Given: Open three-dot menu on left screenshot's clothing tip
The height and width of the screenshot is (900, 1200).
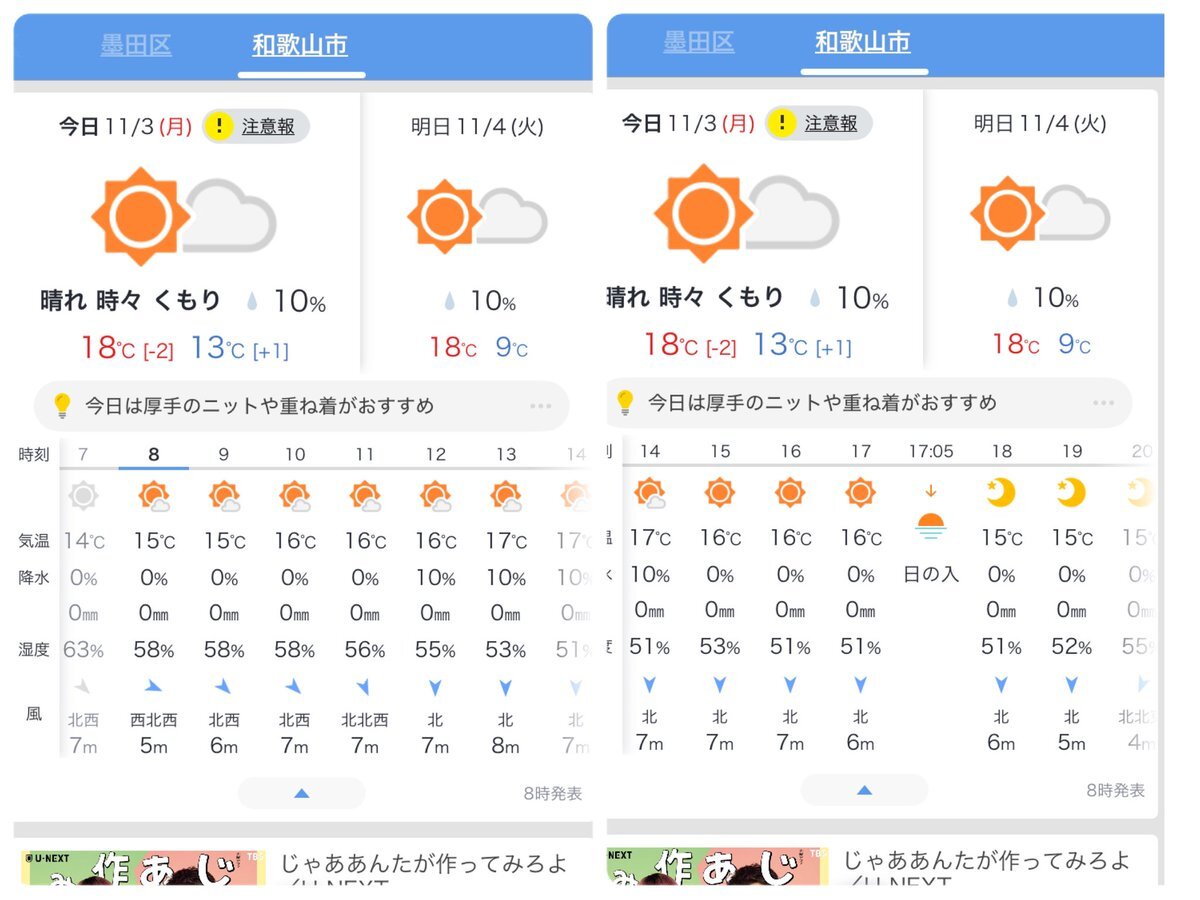Looking at the screenshot, I should (540, 406).
